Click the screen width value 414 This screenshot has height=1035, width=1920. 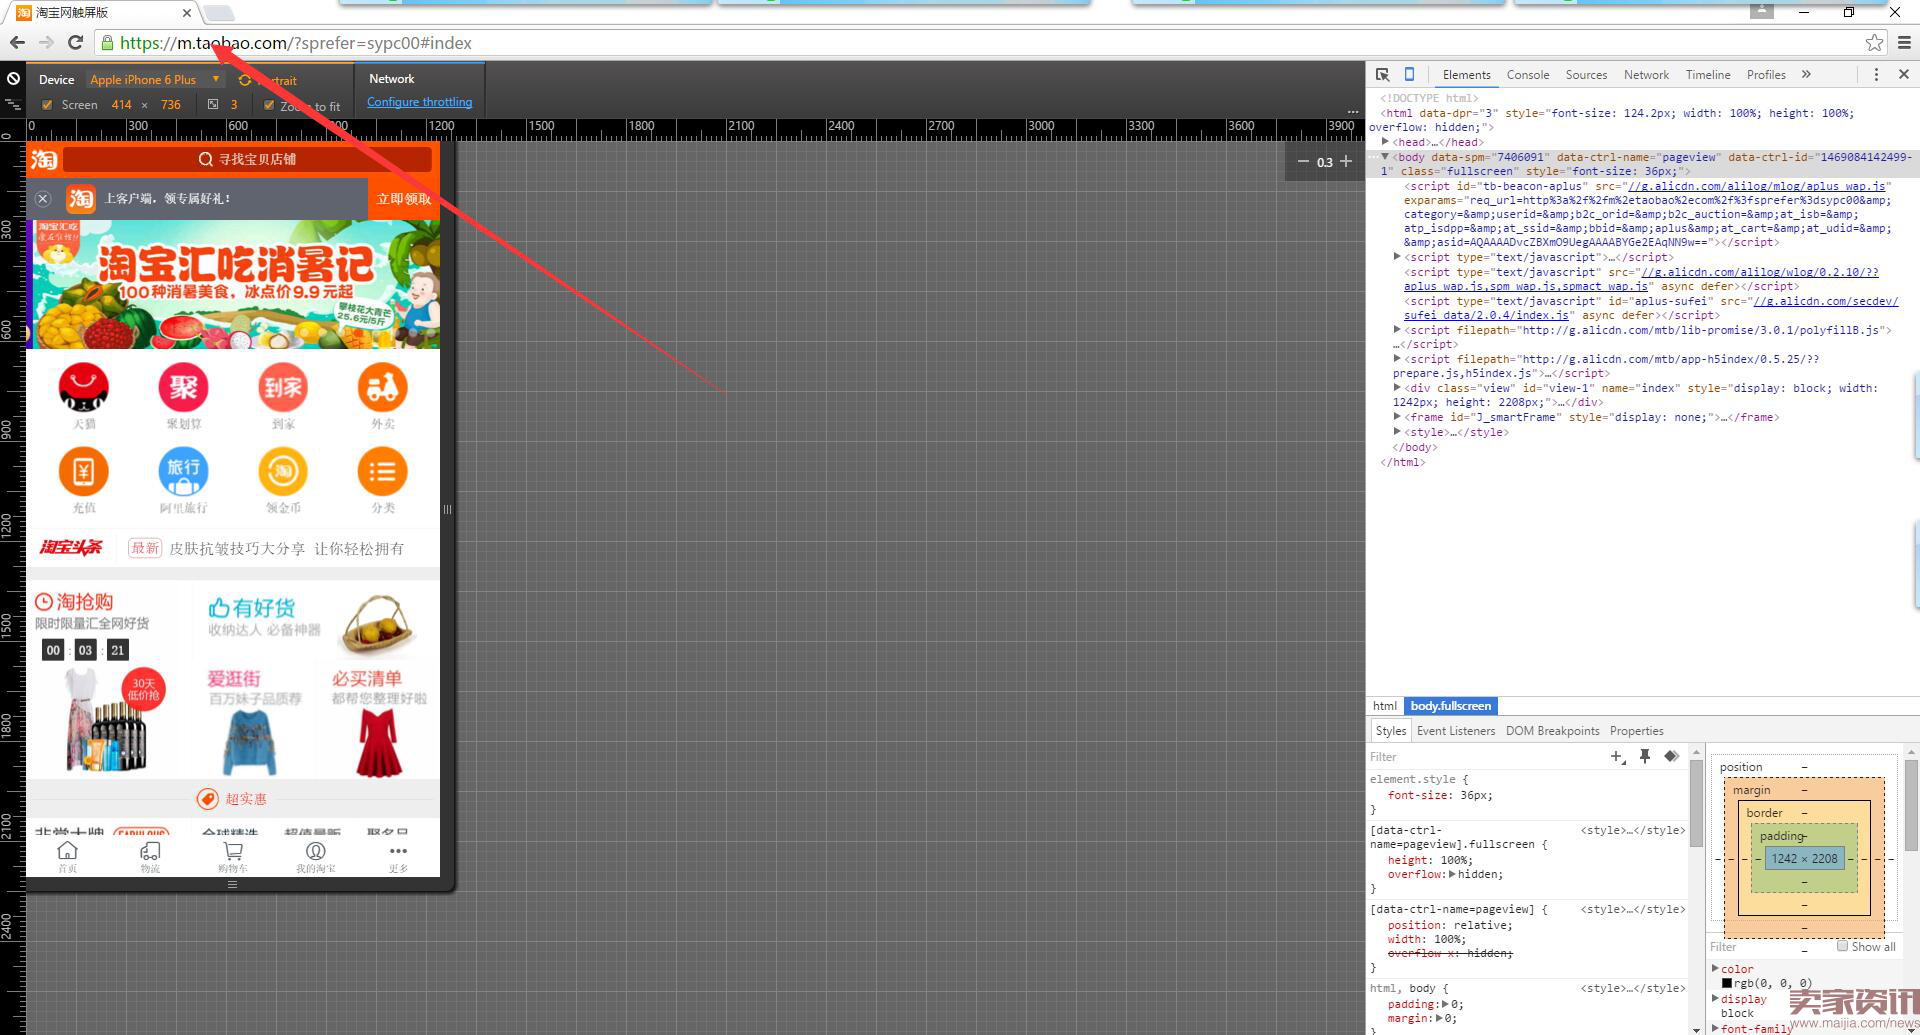pyautogui.click(x=121, y=105)
